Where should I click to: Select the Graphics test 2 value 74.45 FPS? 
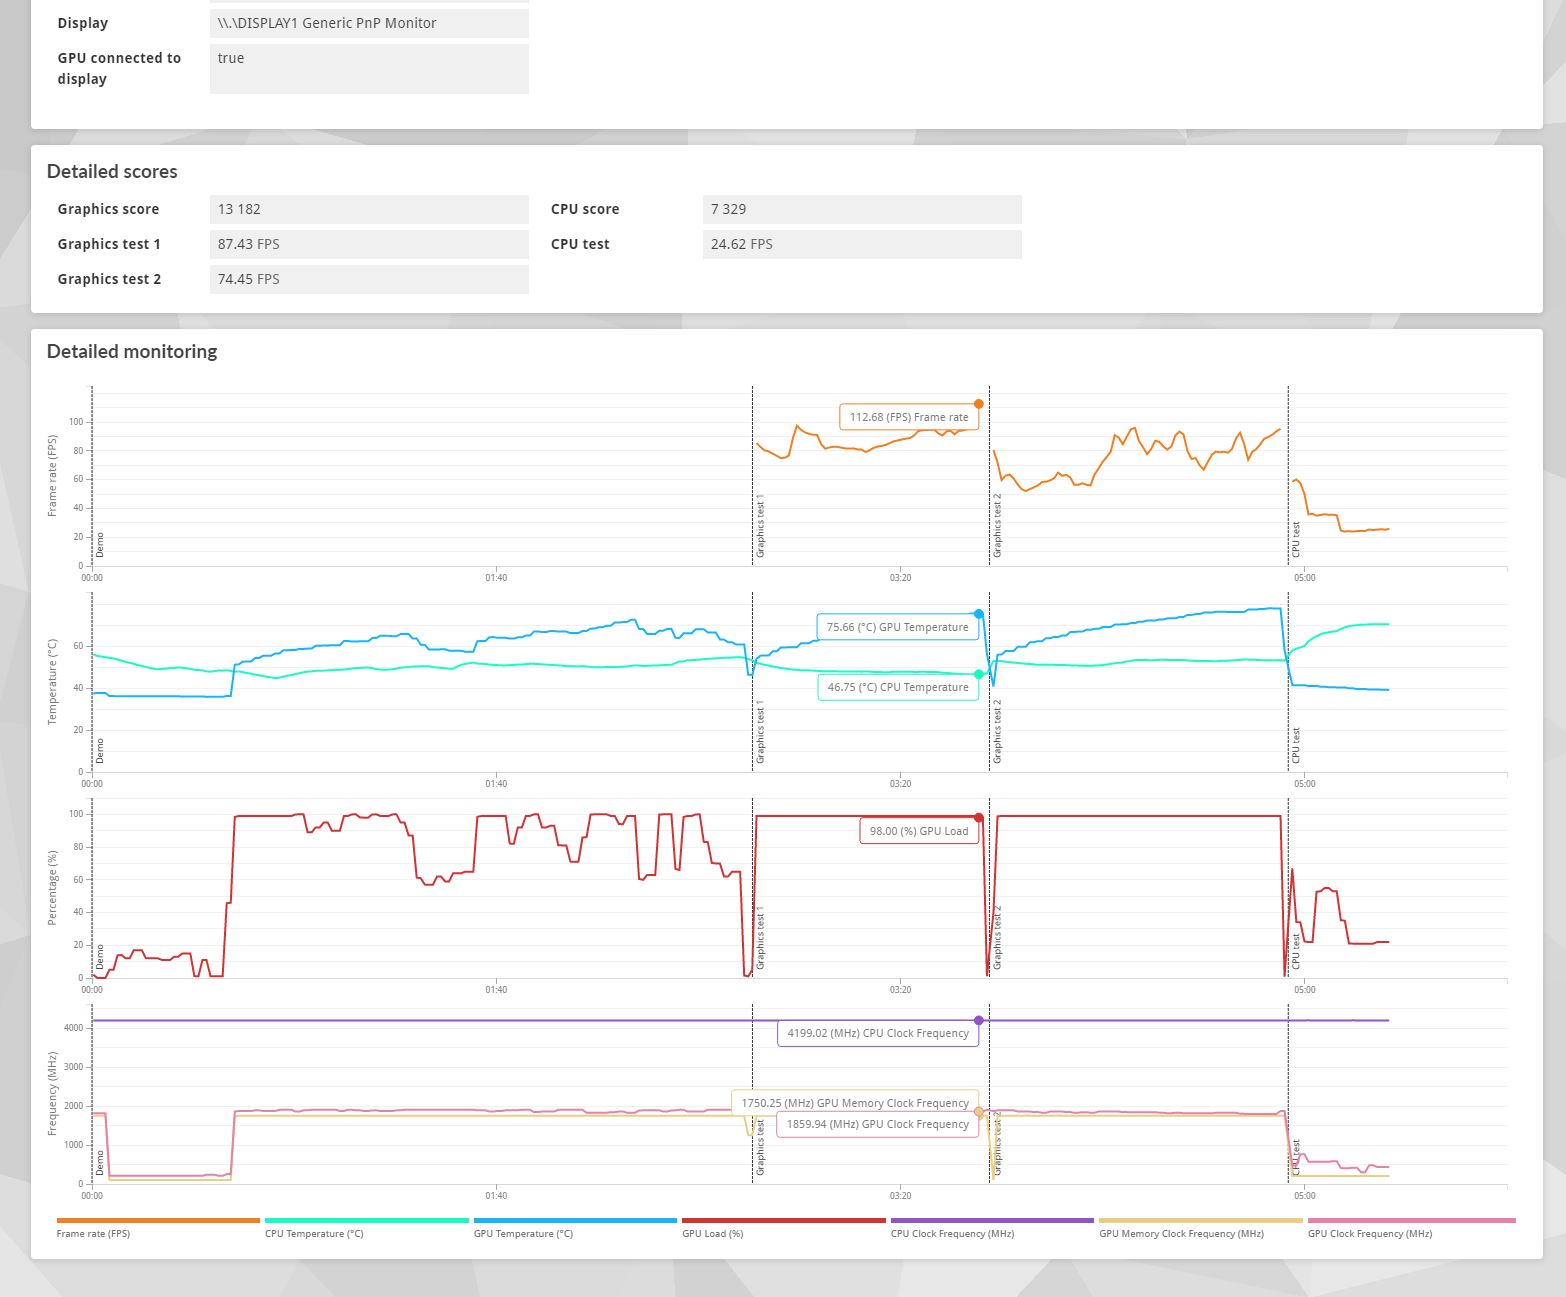(369, 279)
